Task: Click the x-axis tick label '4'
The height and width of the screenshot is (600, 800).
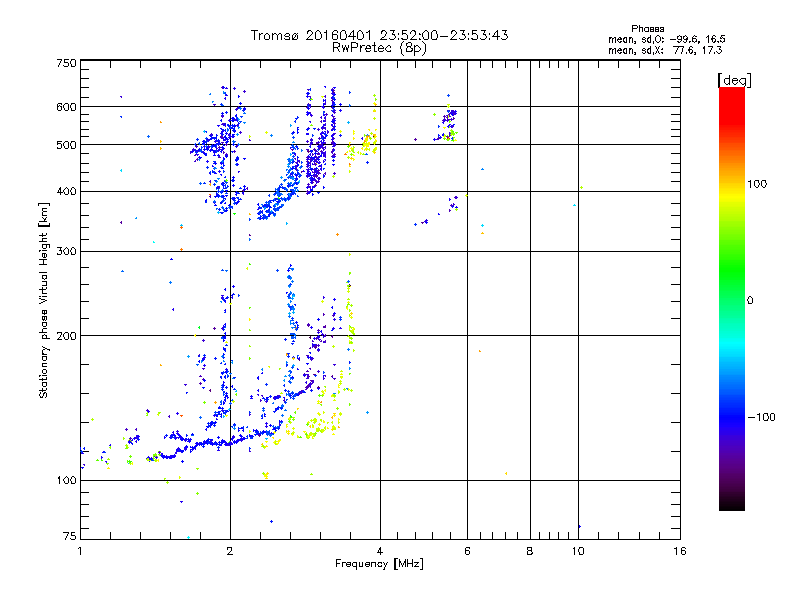Action: pyautogui.click(x=380, y=551)
